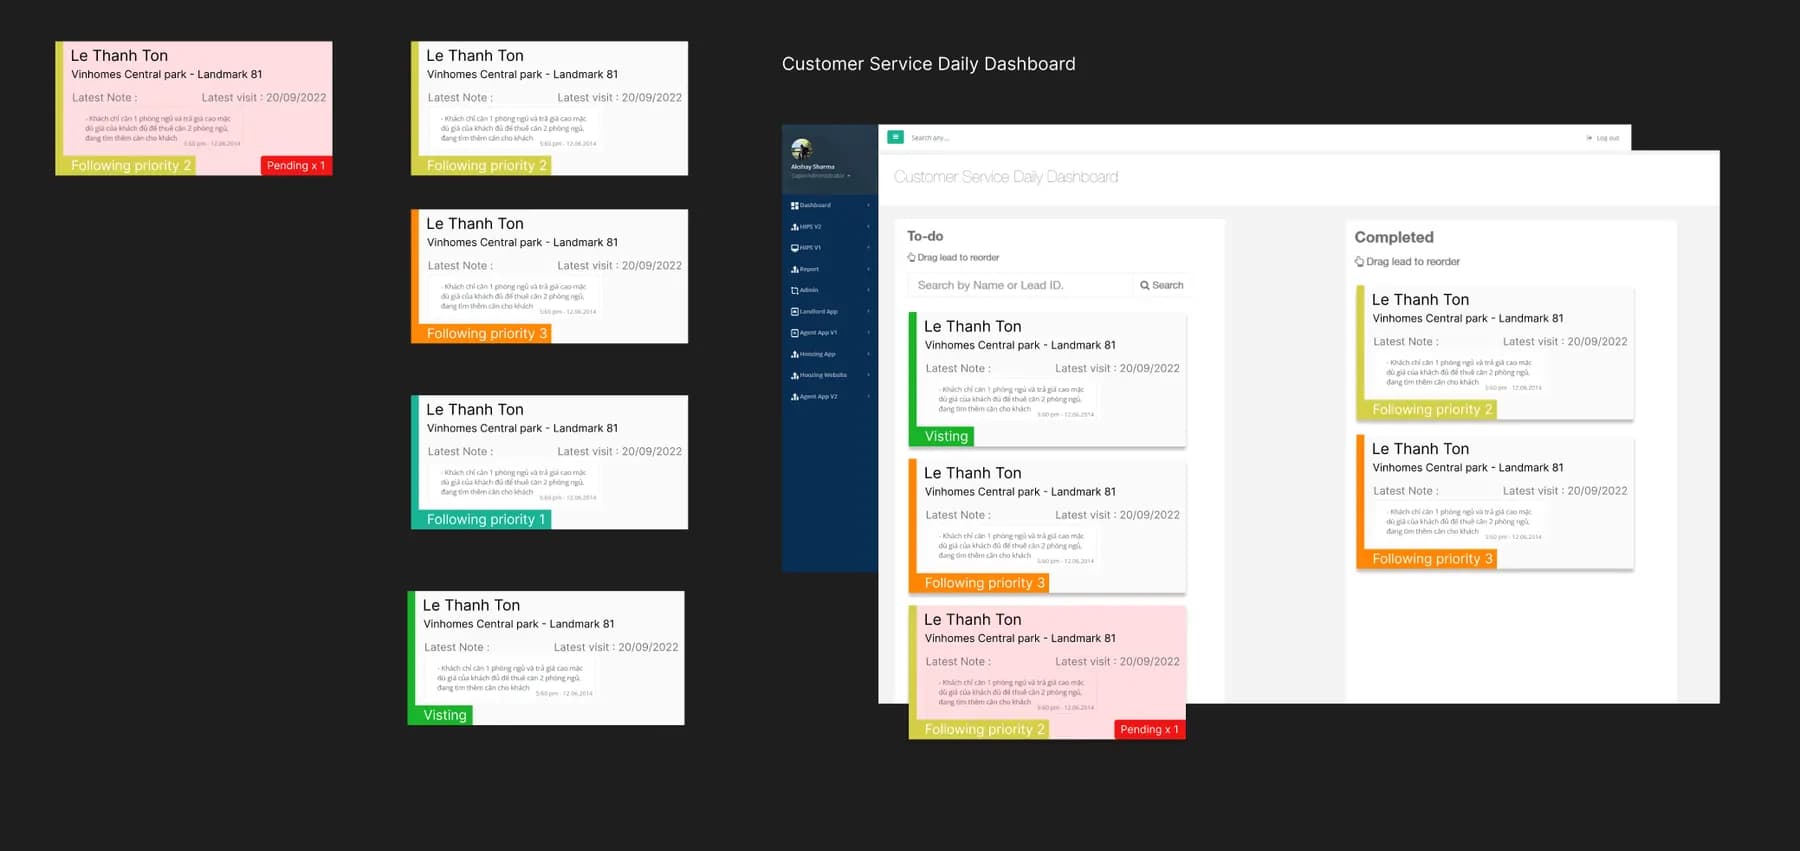The width and height of the screenshot is (1800, 851).
Task: Click the HIPS V1 monitor icon
Action: 794,248
